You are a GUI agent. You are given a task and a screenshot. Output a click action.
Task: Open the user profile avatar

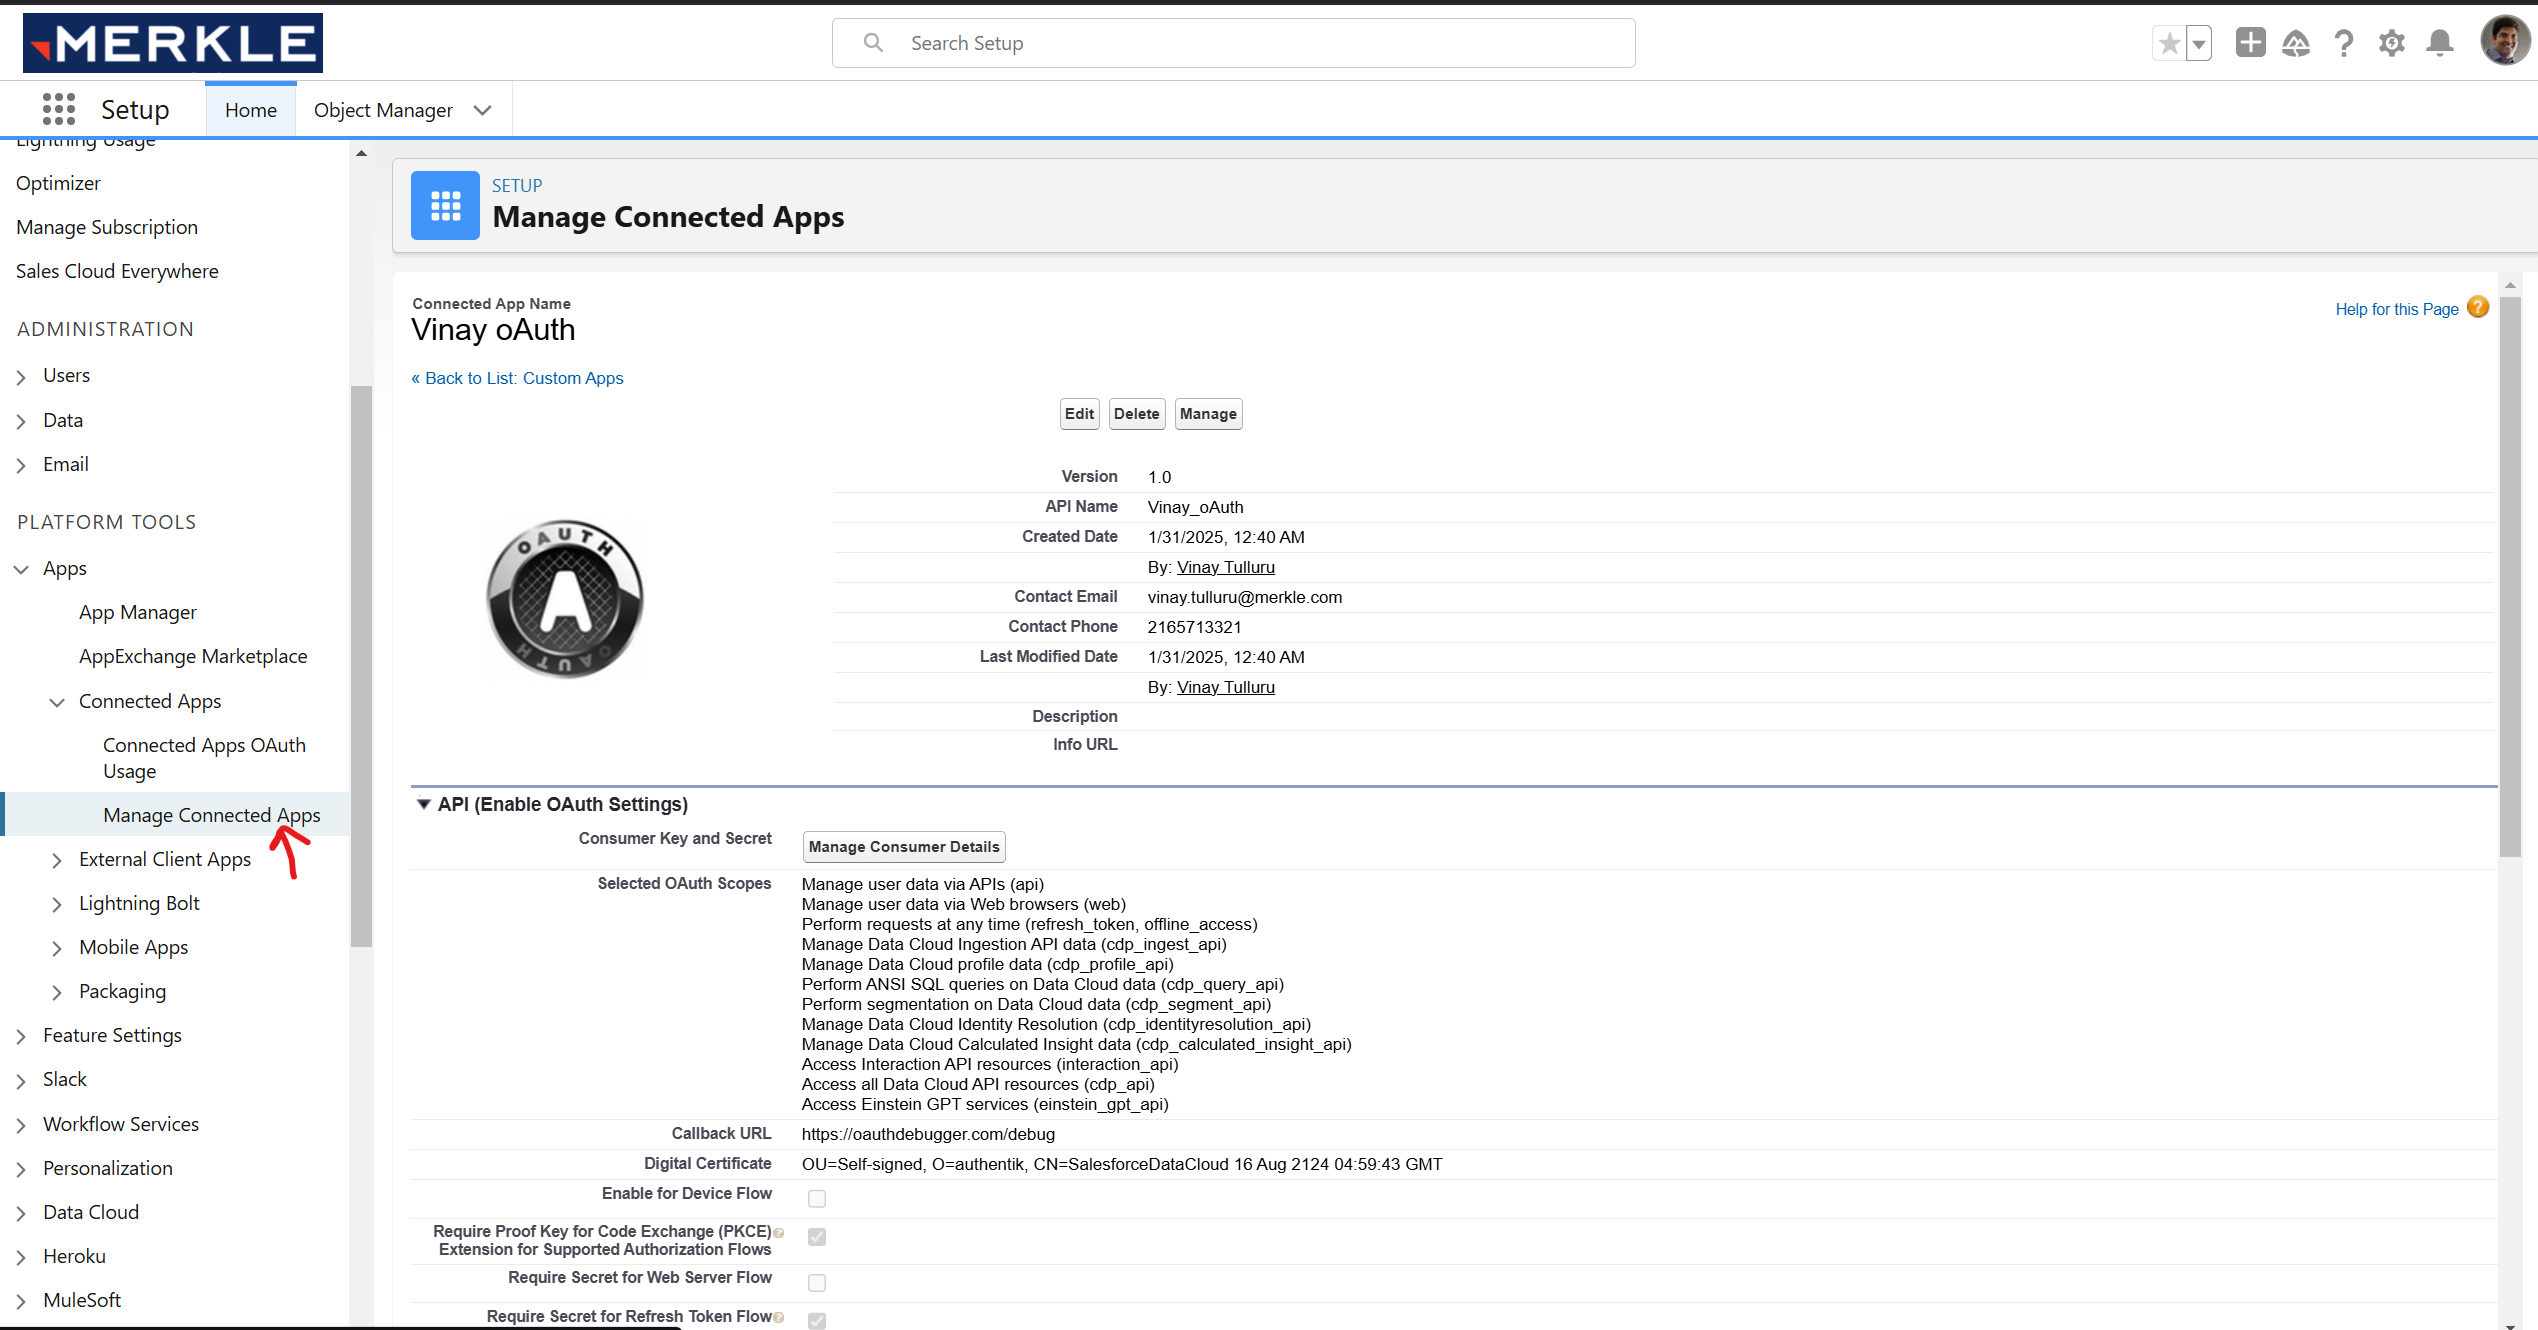tap(2504, 41)
